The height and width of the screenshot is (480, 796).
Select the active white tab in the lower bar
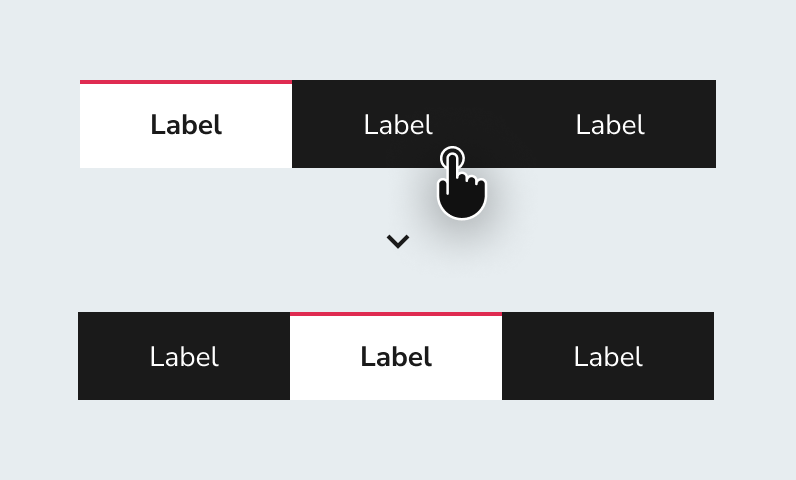(x=396, y=356)
